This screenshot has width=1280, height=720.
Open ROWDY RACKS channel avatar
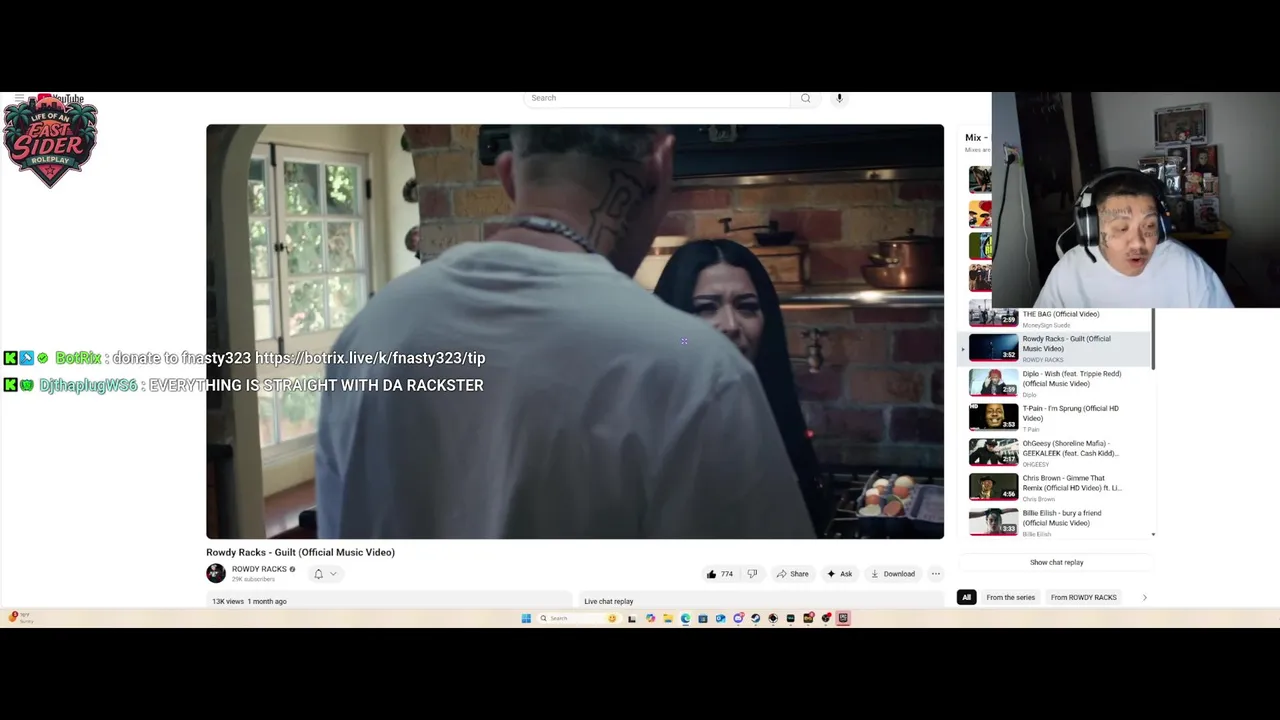[x=215, y=573]
